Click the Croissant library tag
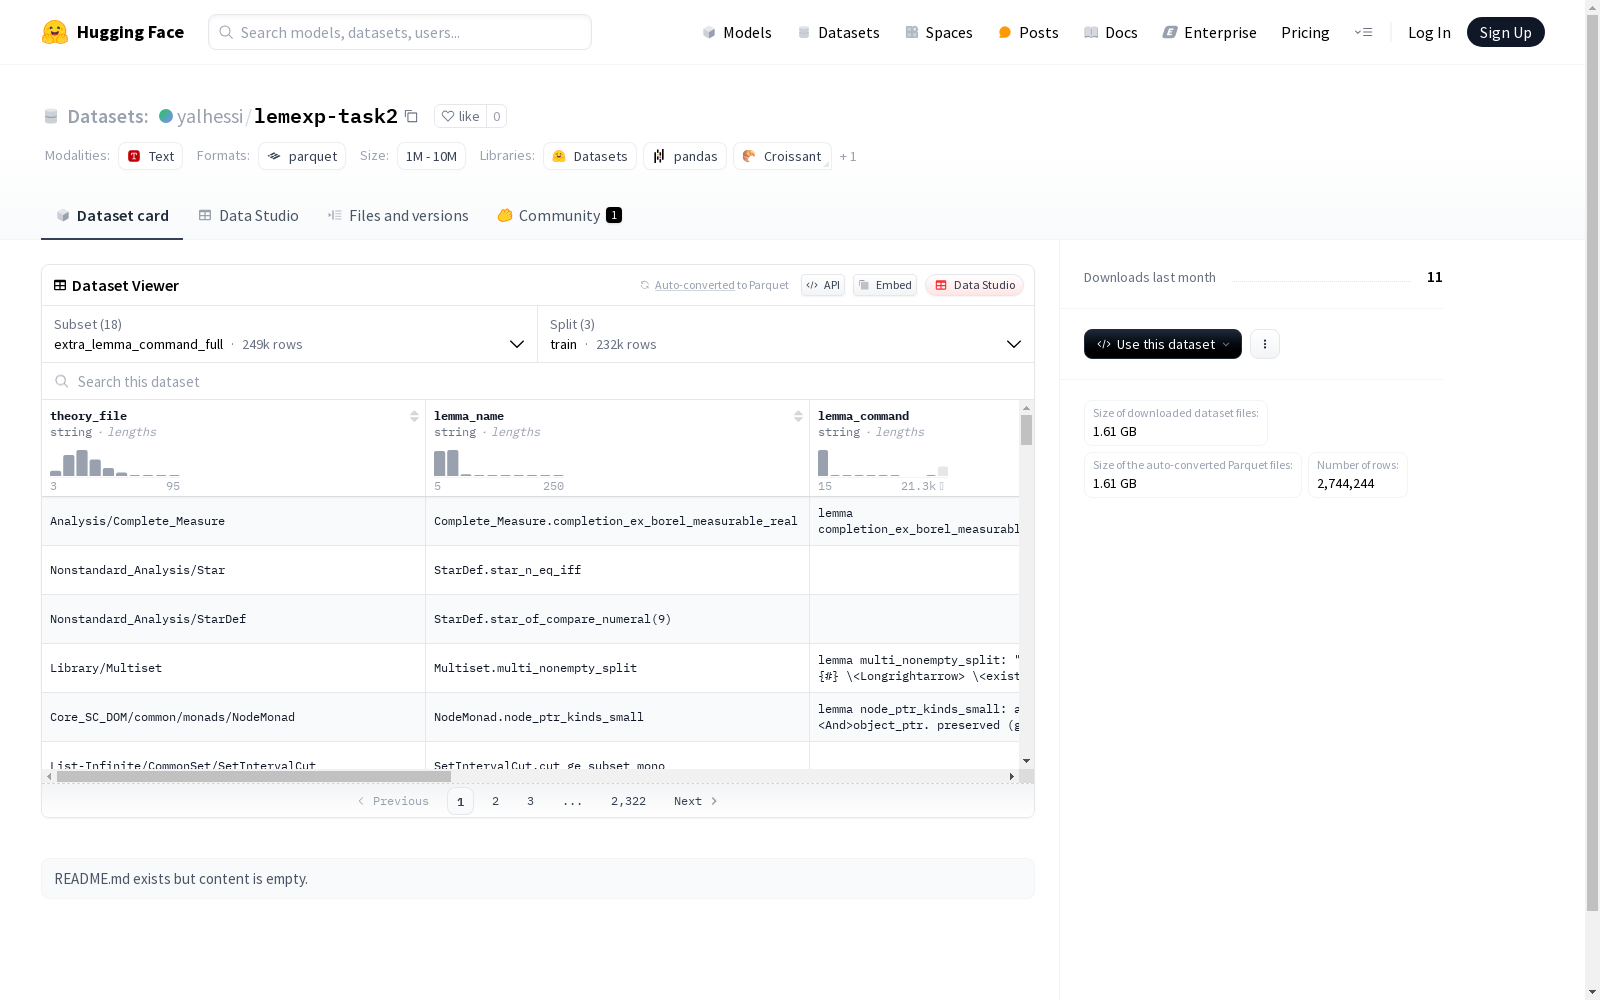 [x=782, y=156]
